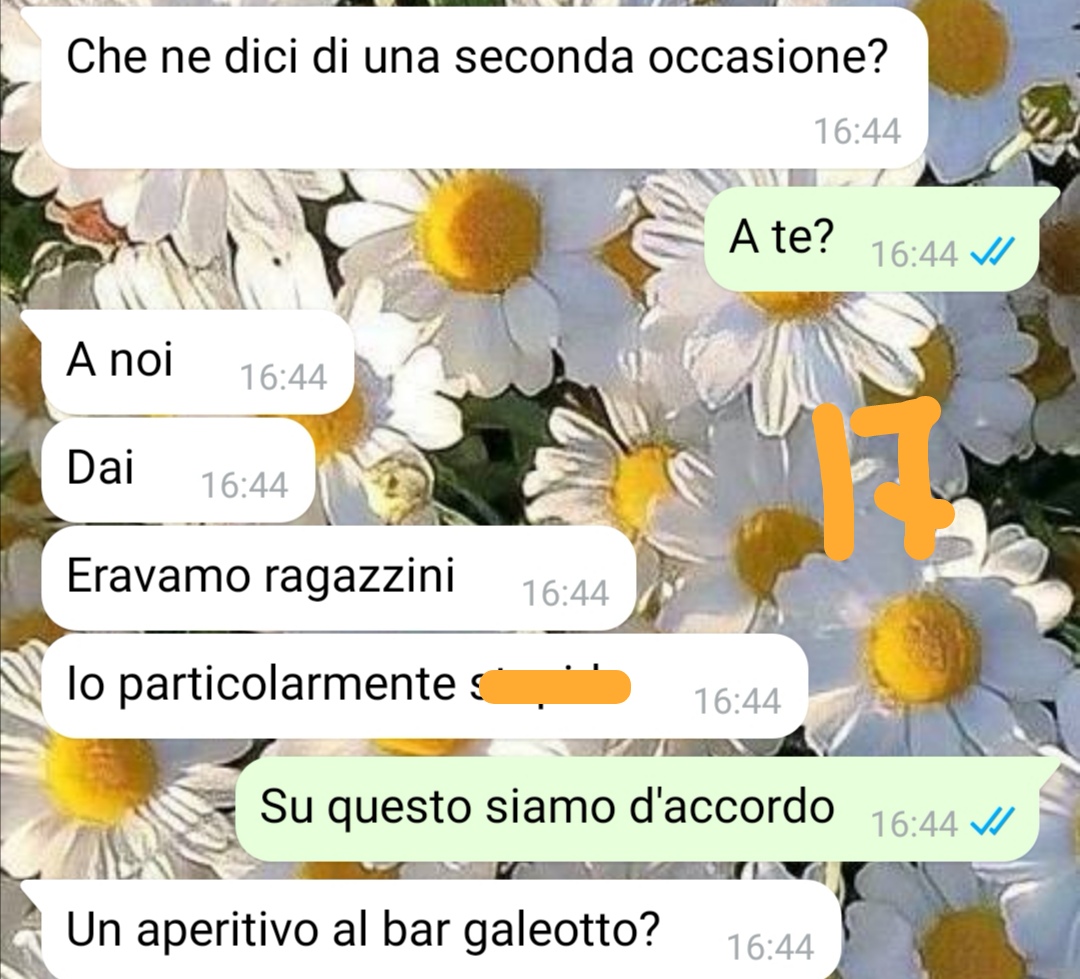Tap the 16:44 timestamp of the first message
Viewport: 1080px width, 979px height.
click(x=858, y=131)
